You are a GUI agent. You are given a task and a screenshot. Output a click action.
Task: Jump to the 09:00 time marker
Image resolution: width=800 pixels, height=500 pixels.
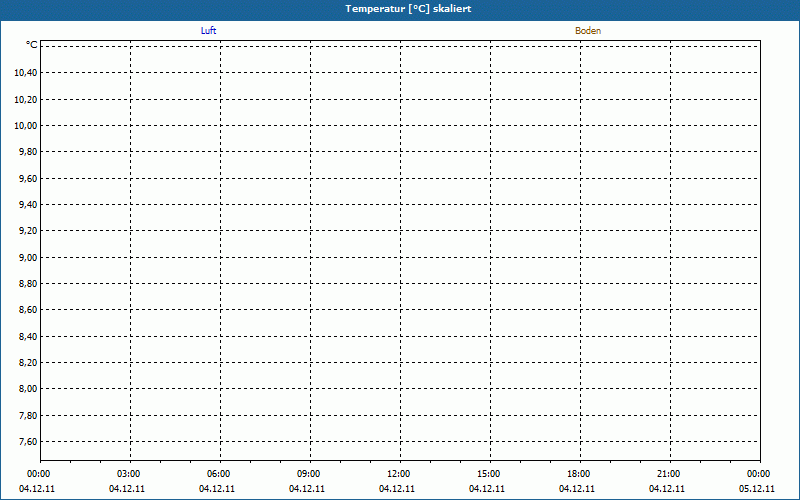(309, 474)
